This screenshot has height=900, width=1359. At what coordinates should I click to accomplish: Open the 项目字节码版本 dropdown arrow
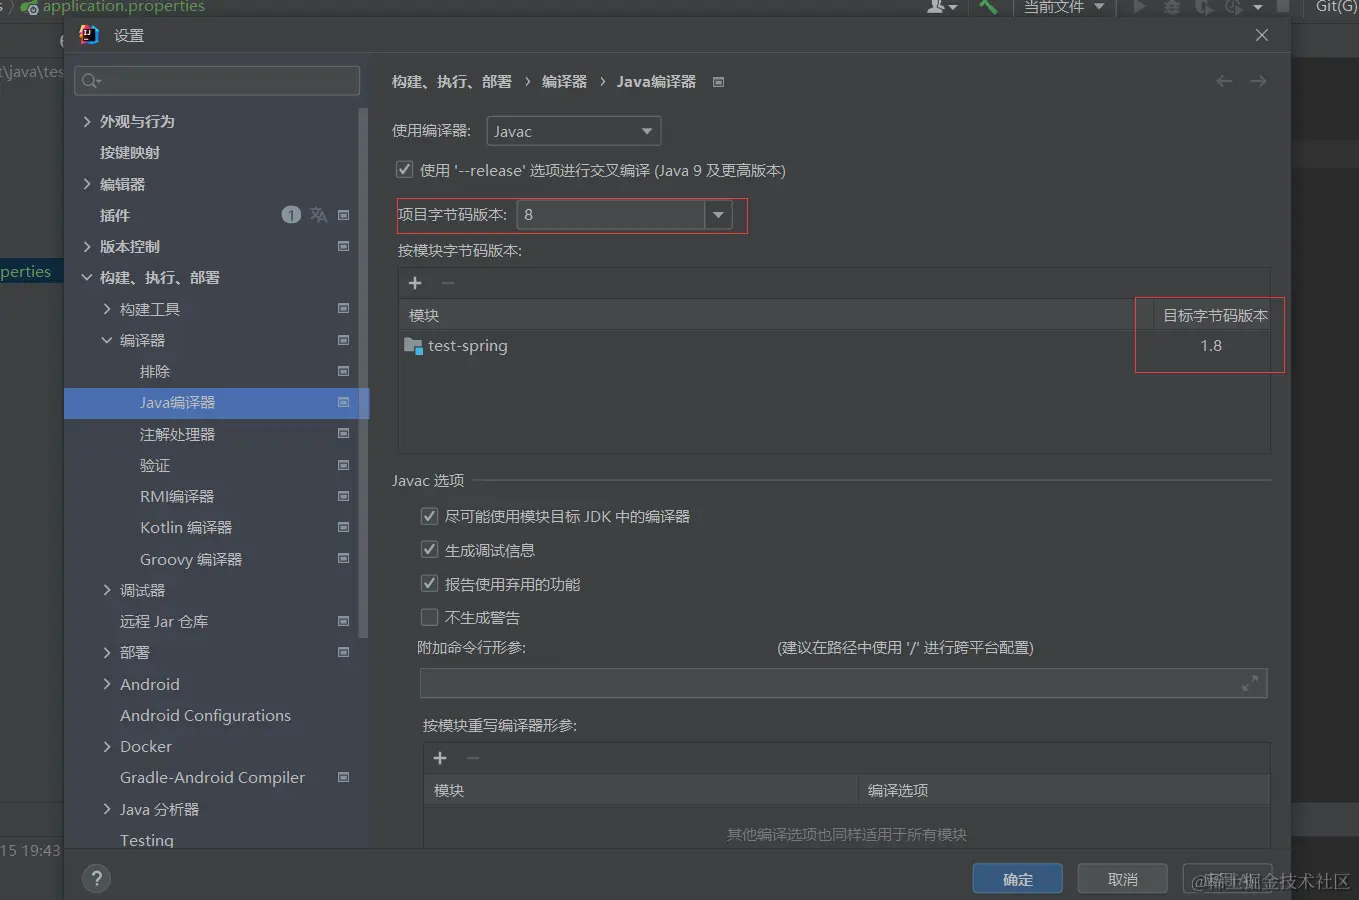(718, 215)
